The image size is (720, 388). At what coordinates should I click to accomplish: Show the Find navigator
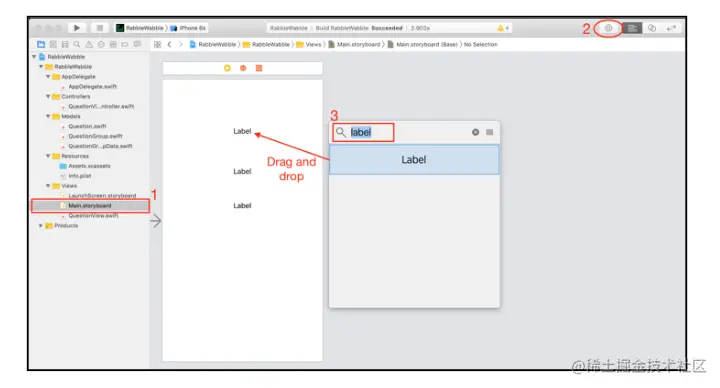pyautogui.click(x=77, y=45)
